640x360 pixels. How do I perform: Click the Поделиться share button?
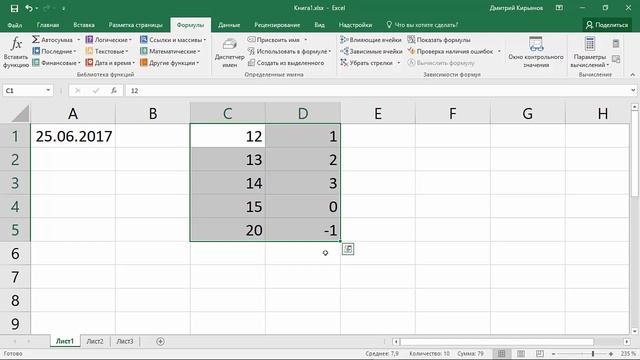tap(607, 25)
